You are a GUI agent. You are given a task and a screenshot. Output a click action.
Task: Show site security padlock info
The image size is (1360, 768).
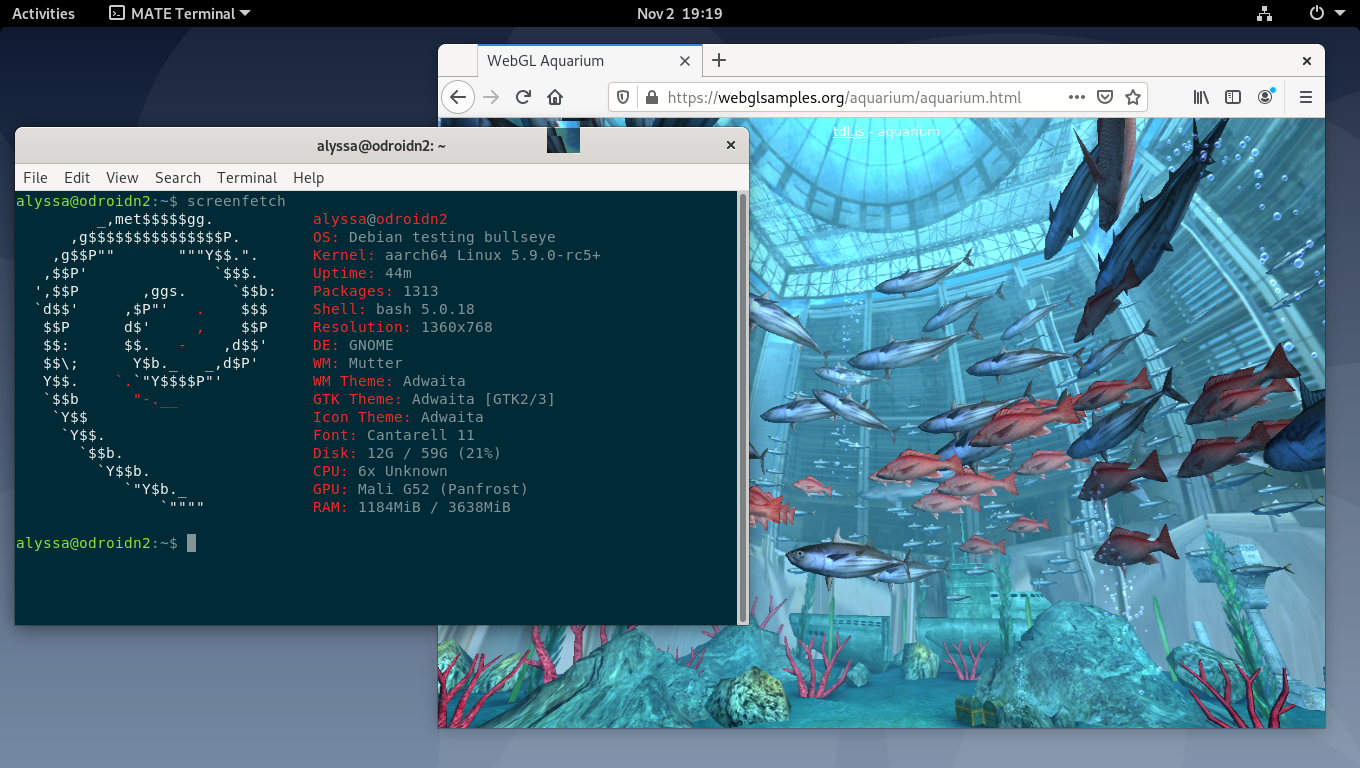[x=652, y=97]
